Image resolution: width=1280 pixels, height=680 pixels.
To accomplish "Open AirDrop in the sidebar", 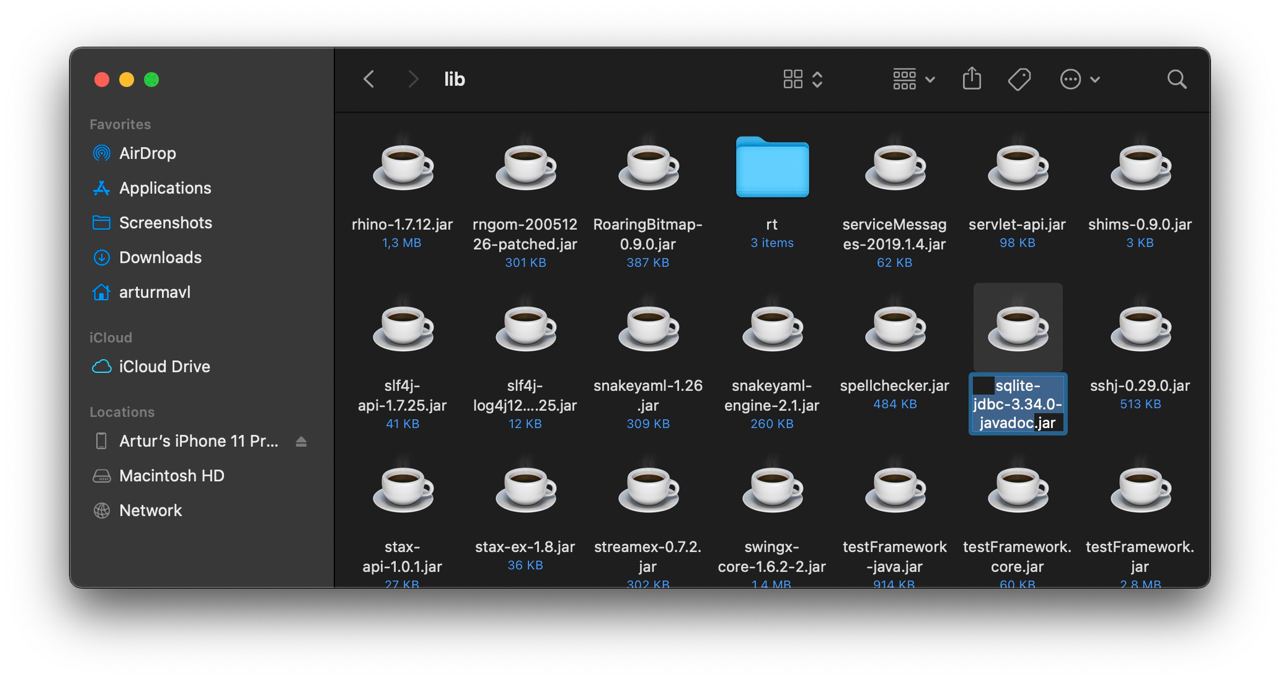I will coord(148,153).
